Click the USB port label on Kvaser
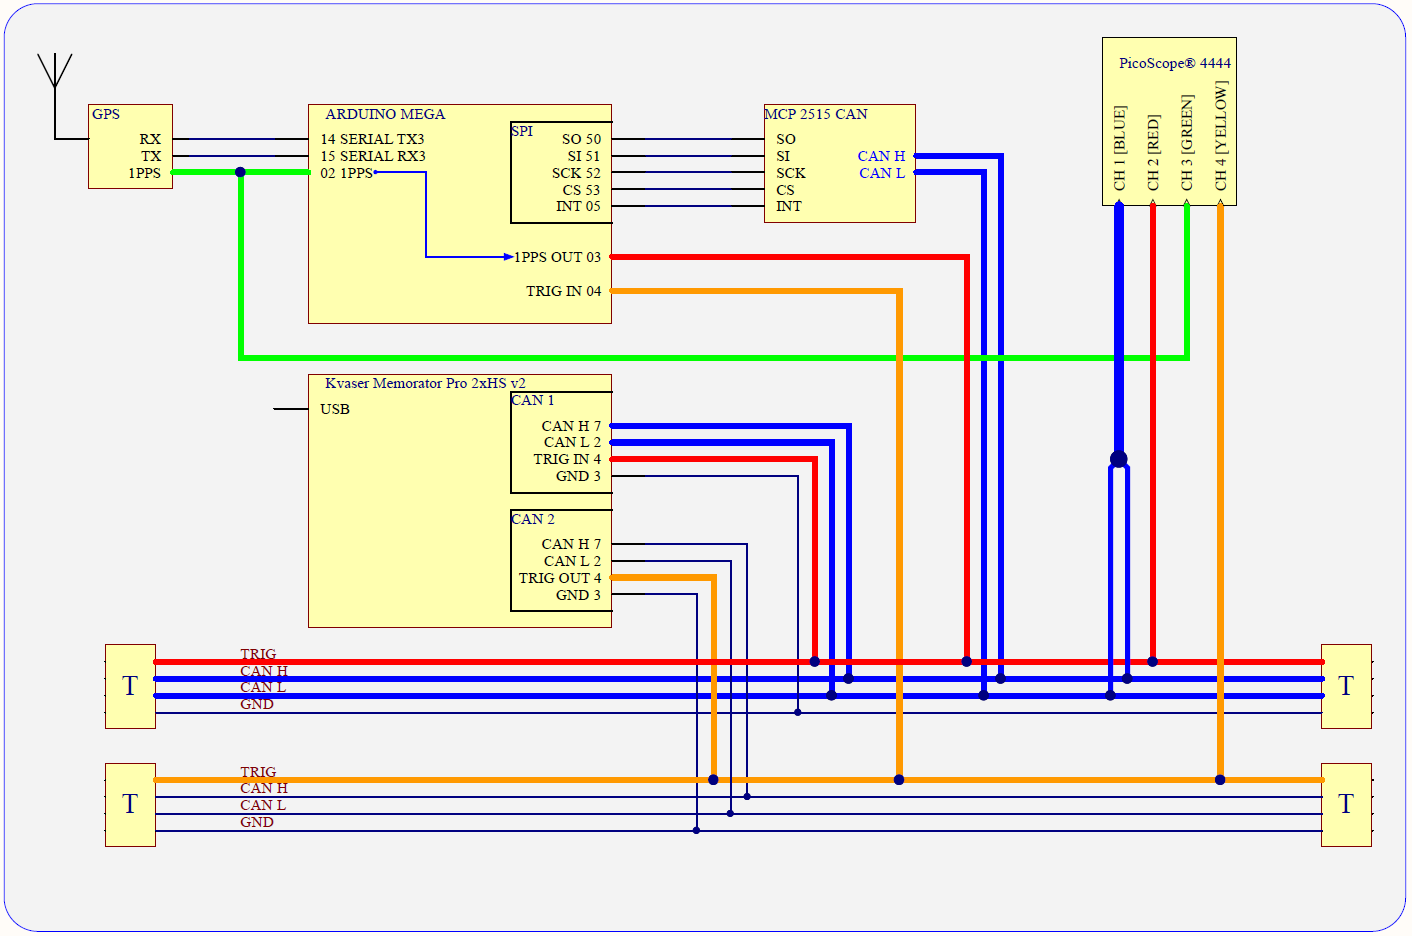Viewport: 1412px width, 936px height. [335, 409]
